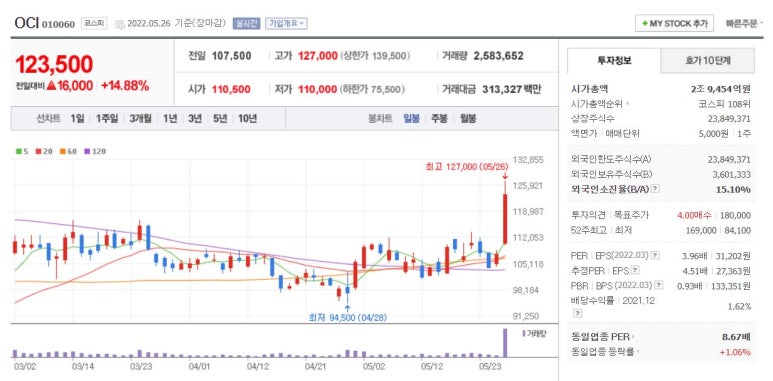Viewport: 773px width, 381px height.
Task: Click the 고가 value 127,000
Action: click(x=317, y=56)
